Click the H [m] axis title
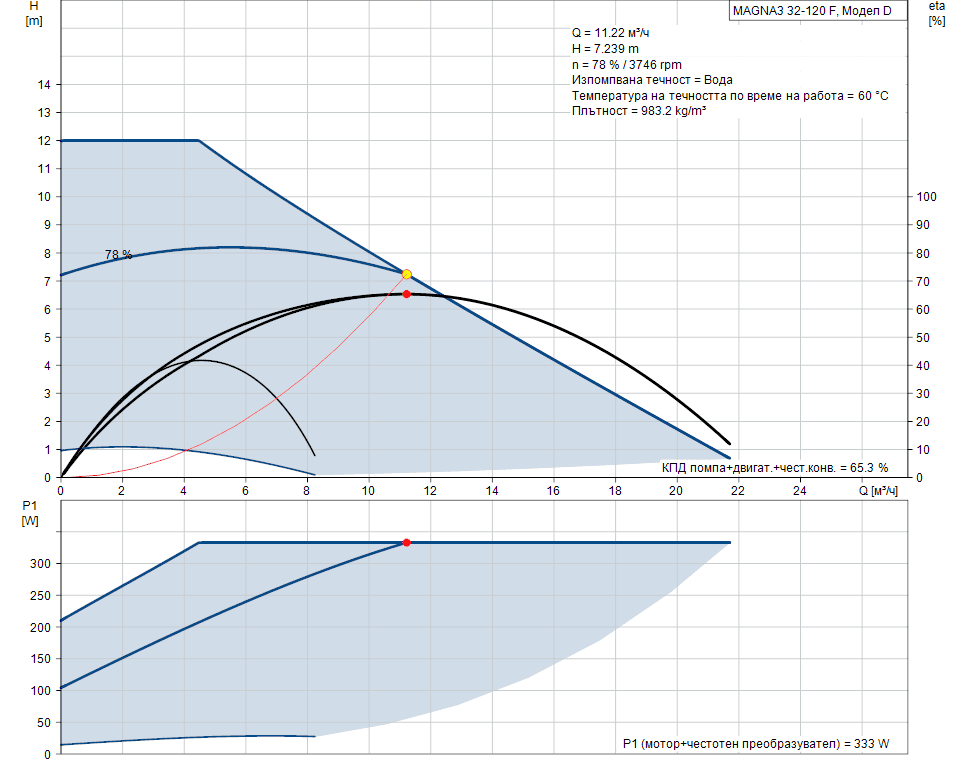 click(34, 13)
